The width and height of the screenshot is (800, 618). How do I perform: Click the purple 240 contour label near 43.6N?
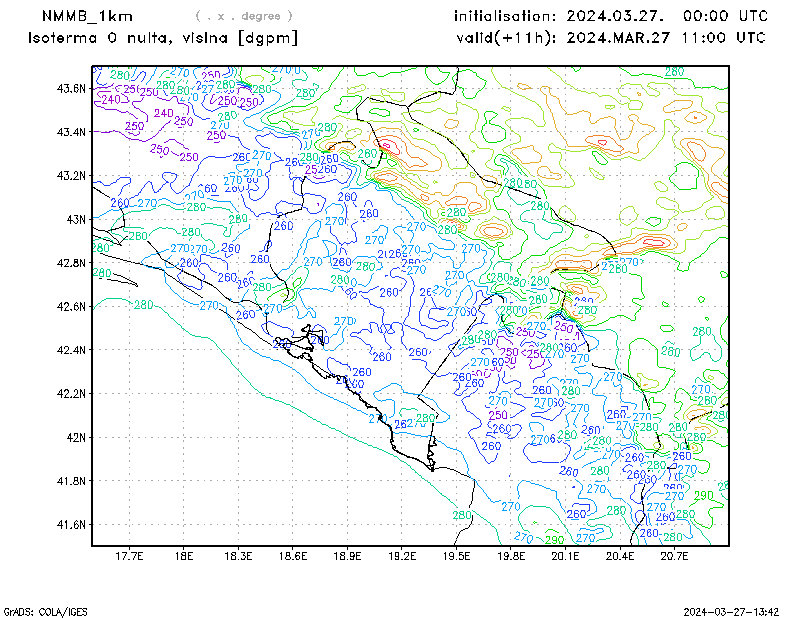click(111, 100)
